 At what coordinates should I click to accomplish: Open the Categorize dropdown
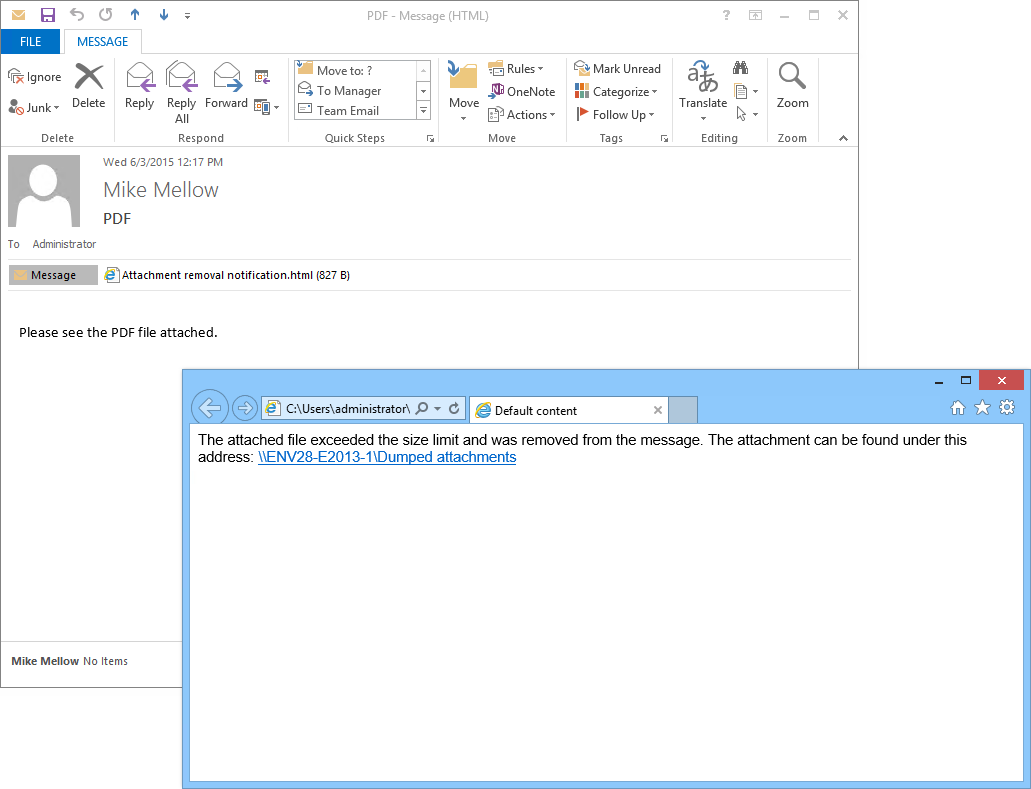click(616, 91)
